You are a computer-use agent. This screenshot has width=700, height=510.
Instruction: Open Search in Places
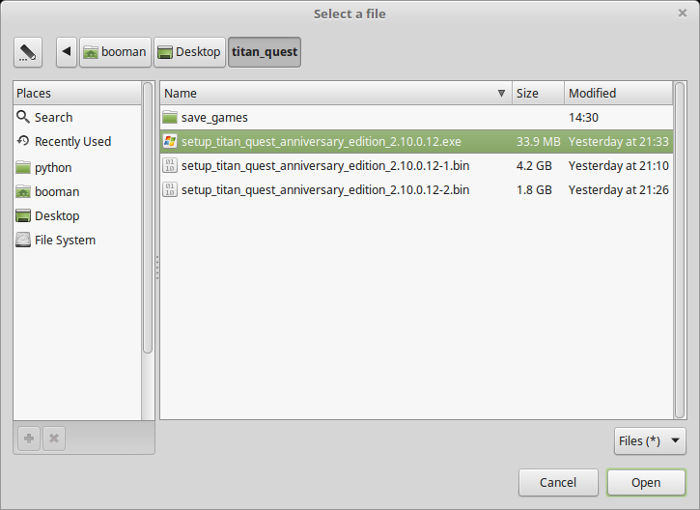tap(77, 117)
